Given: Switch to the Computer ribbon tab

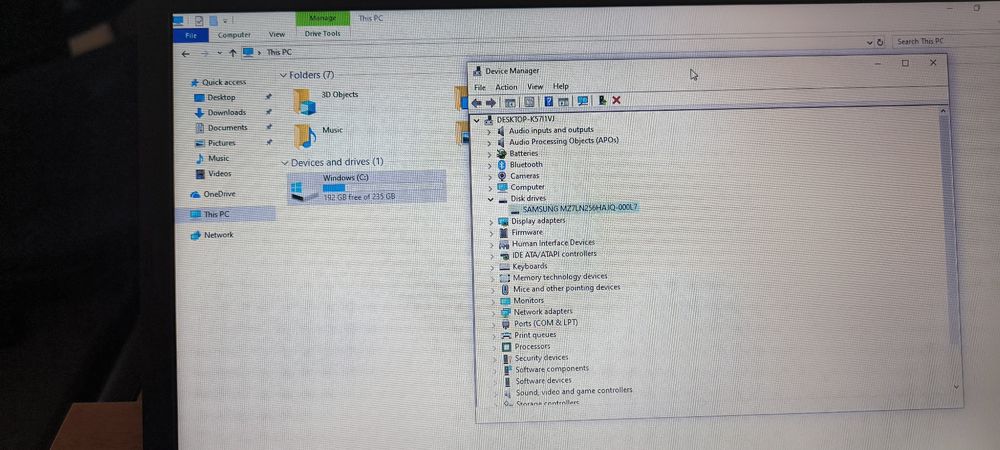Looking at the screenshot, I should 234,35.
